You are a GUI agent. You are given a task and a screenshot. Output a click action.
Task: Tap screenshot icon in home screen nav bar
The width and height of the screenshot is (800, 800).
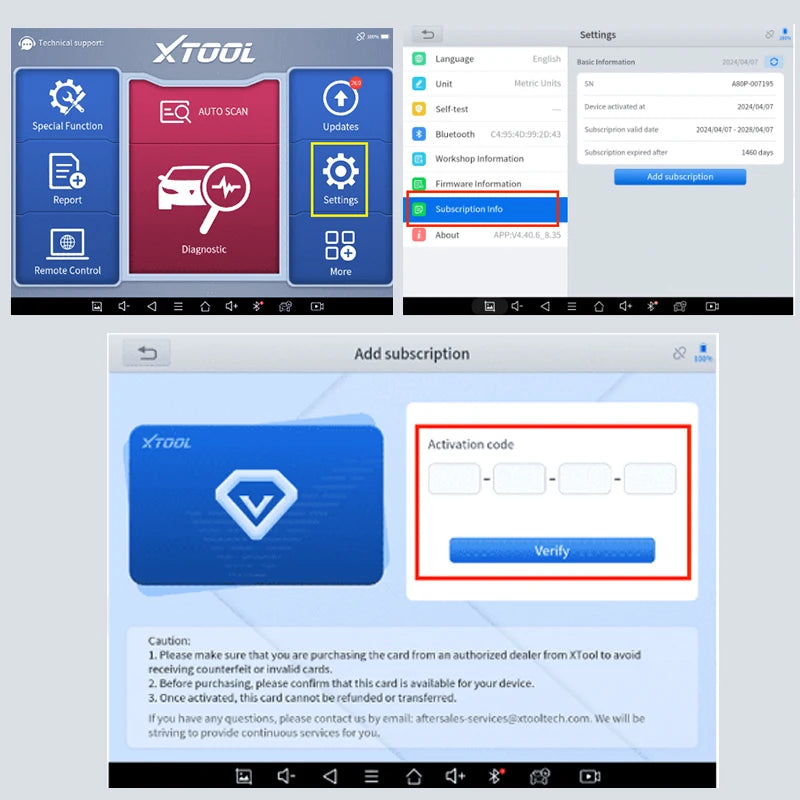96,306
